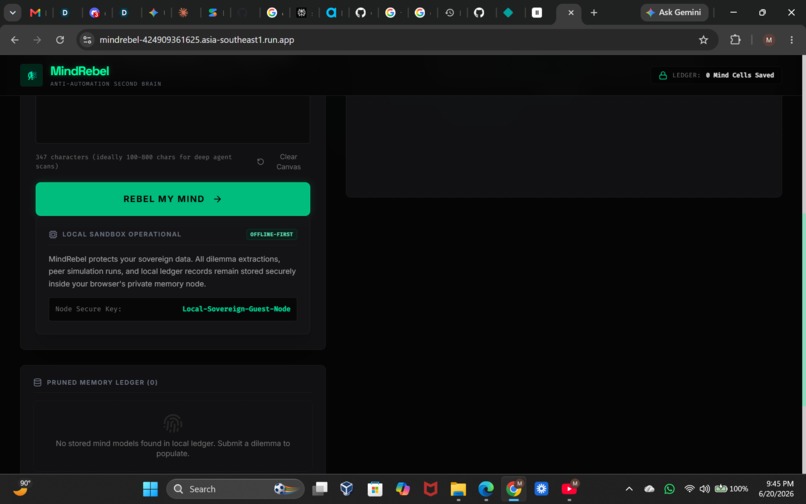806x504 pixels.
Task: Switch to the blue 'a' icon tab
Action: tap(331, 12)
